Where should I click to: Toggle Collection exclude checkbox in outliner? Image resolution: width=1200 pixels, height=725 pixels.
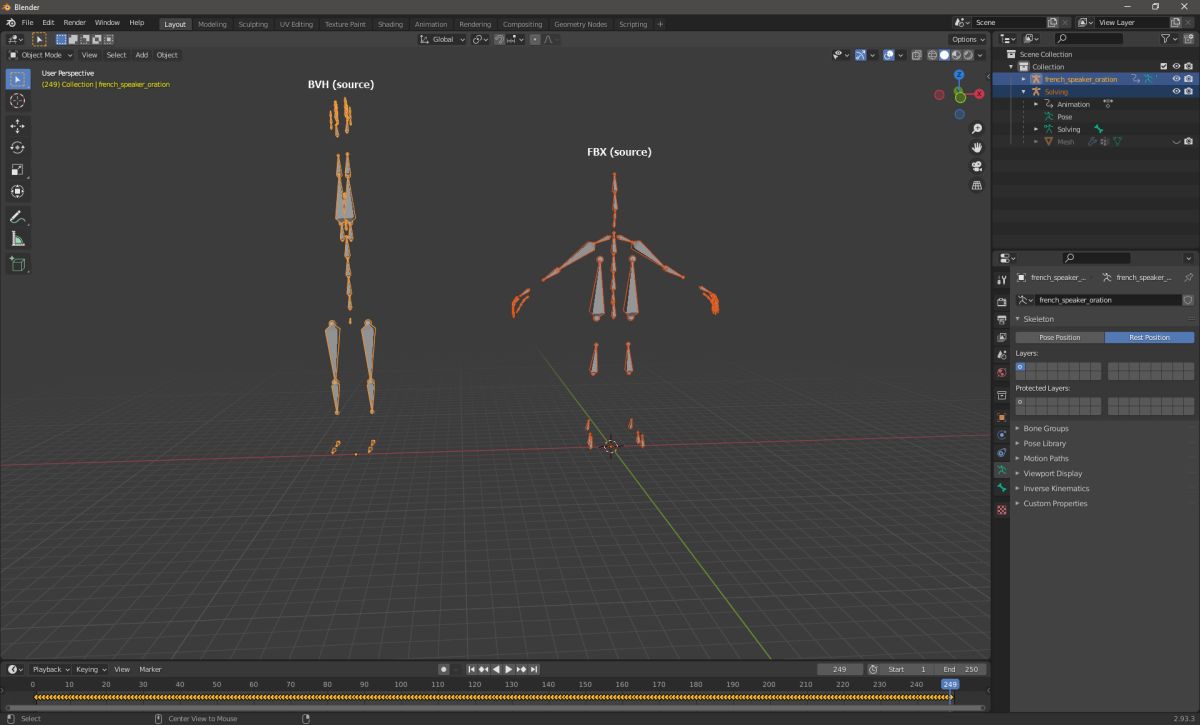point(1164,67)
